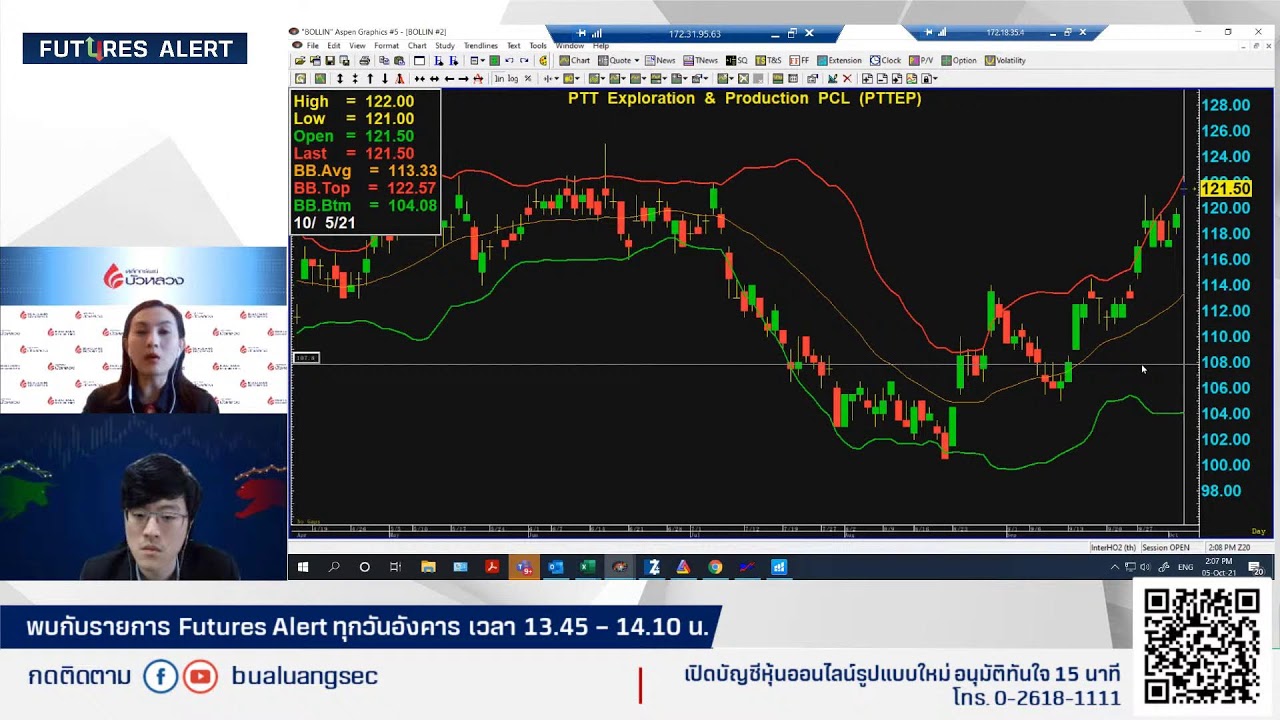The image size is (1280, 720).
Task: Click the Extension toolbar button
Action: tap(839, 60)
